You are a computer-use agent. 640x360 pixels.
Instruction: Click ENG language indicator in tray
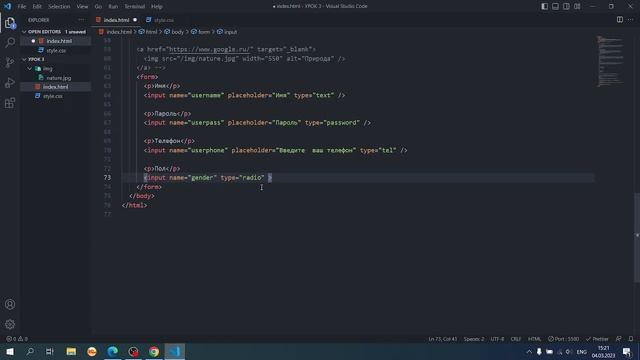click(x=581, y=352)
